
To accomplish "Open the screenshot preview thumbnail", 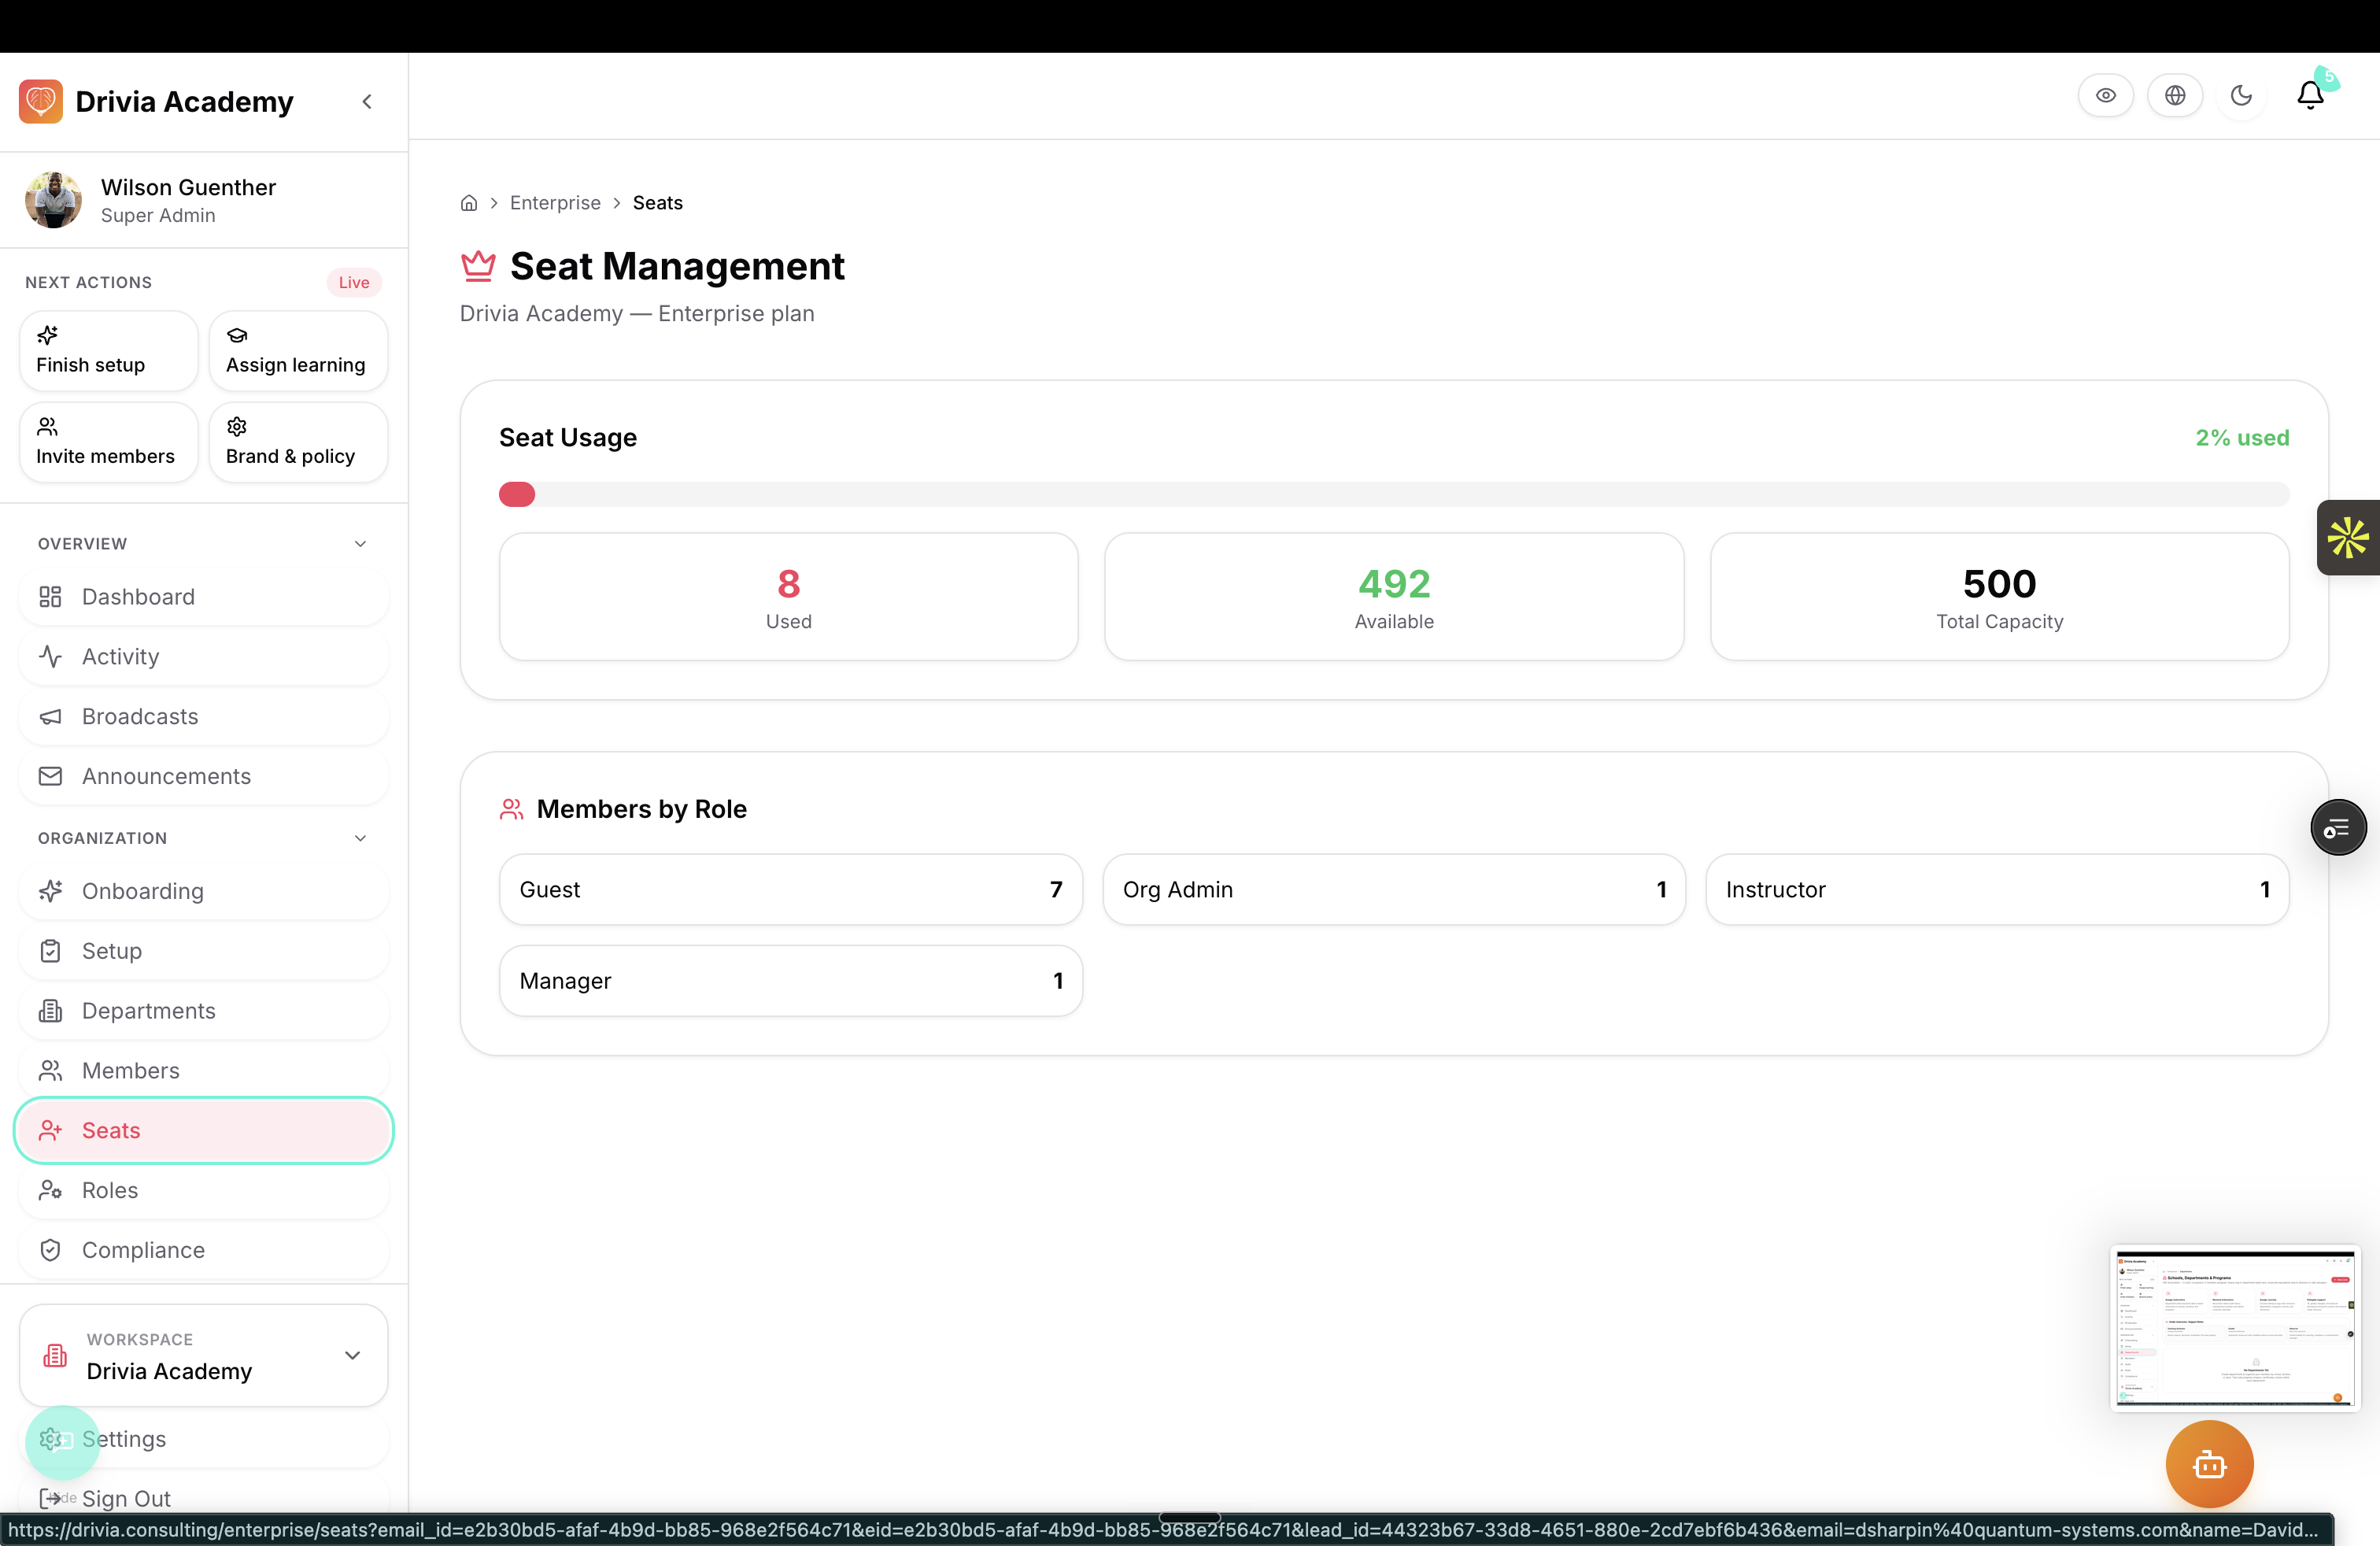I will [2235, 1328].
